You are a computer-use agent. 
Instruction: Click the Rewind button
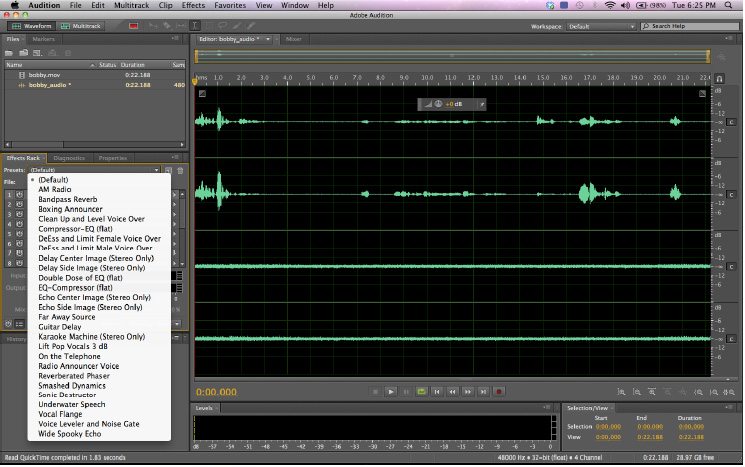(452, 392)
